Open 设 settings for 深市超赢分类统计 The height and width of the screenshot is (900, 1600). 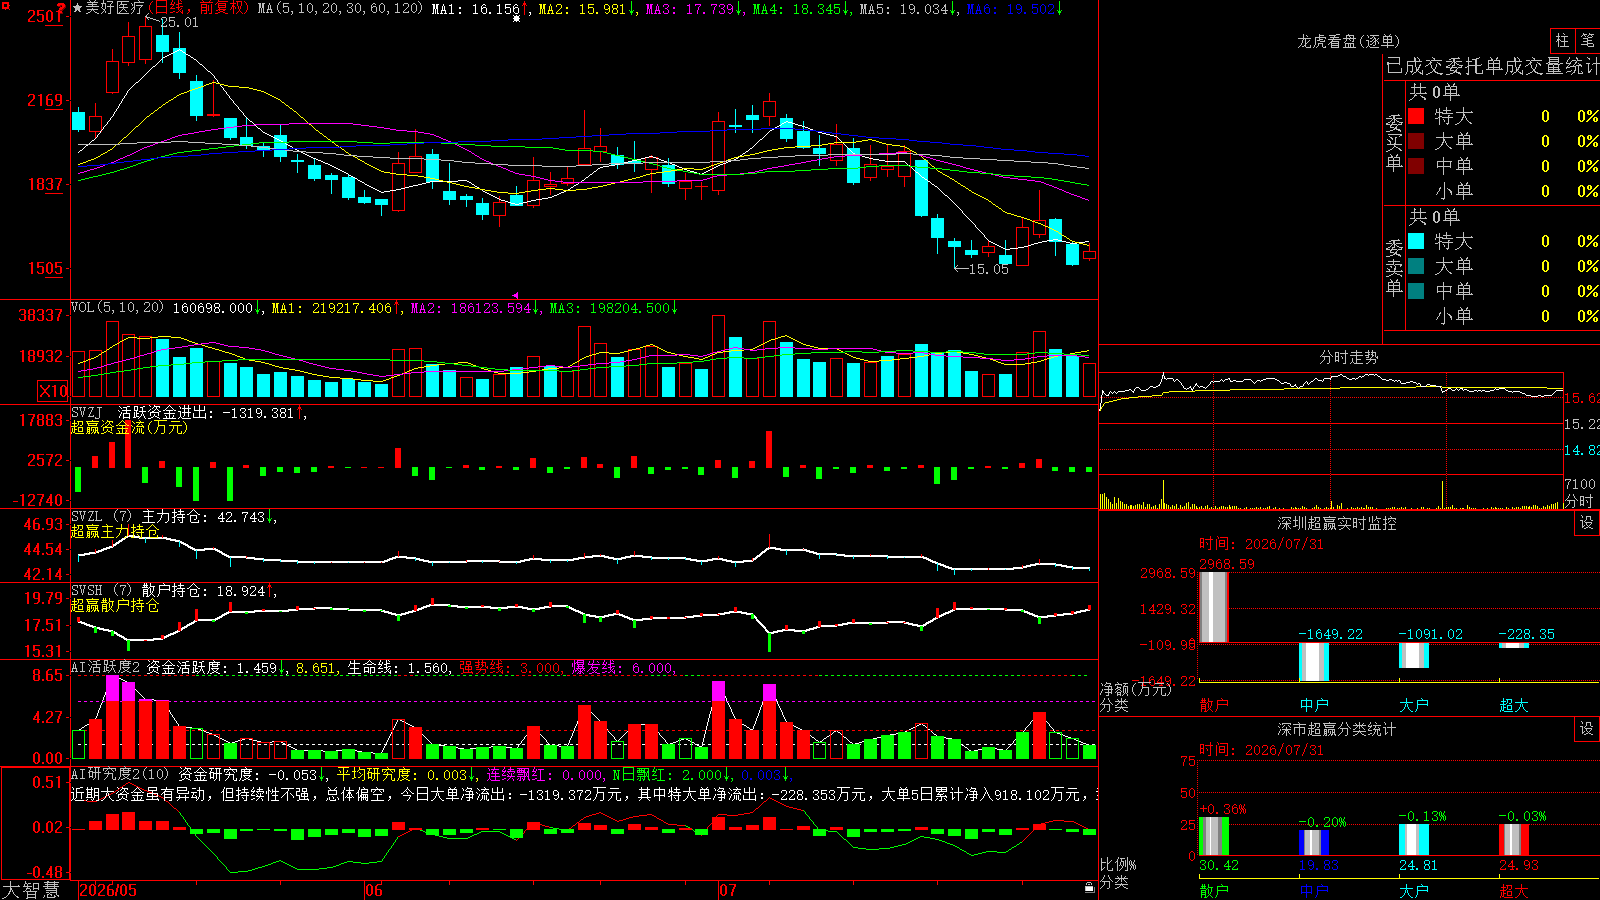point(1587,729)
